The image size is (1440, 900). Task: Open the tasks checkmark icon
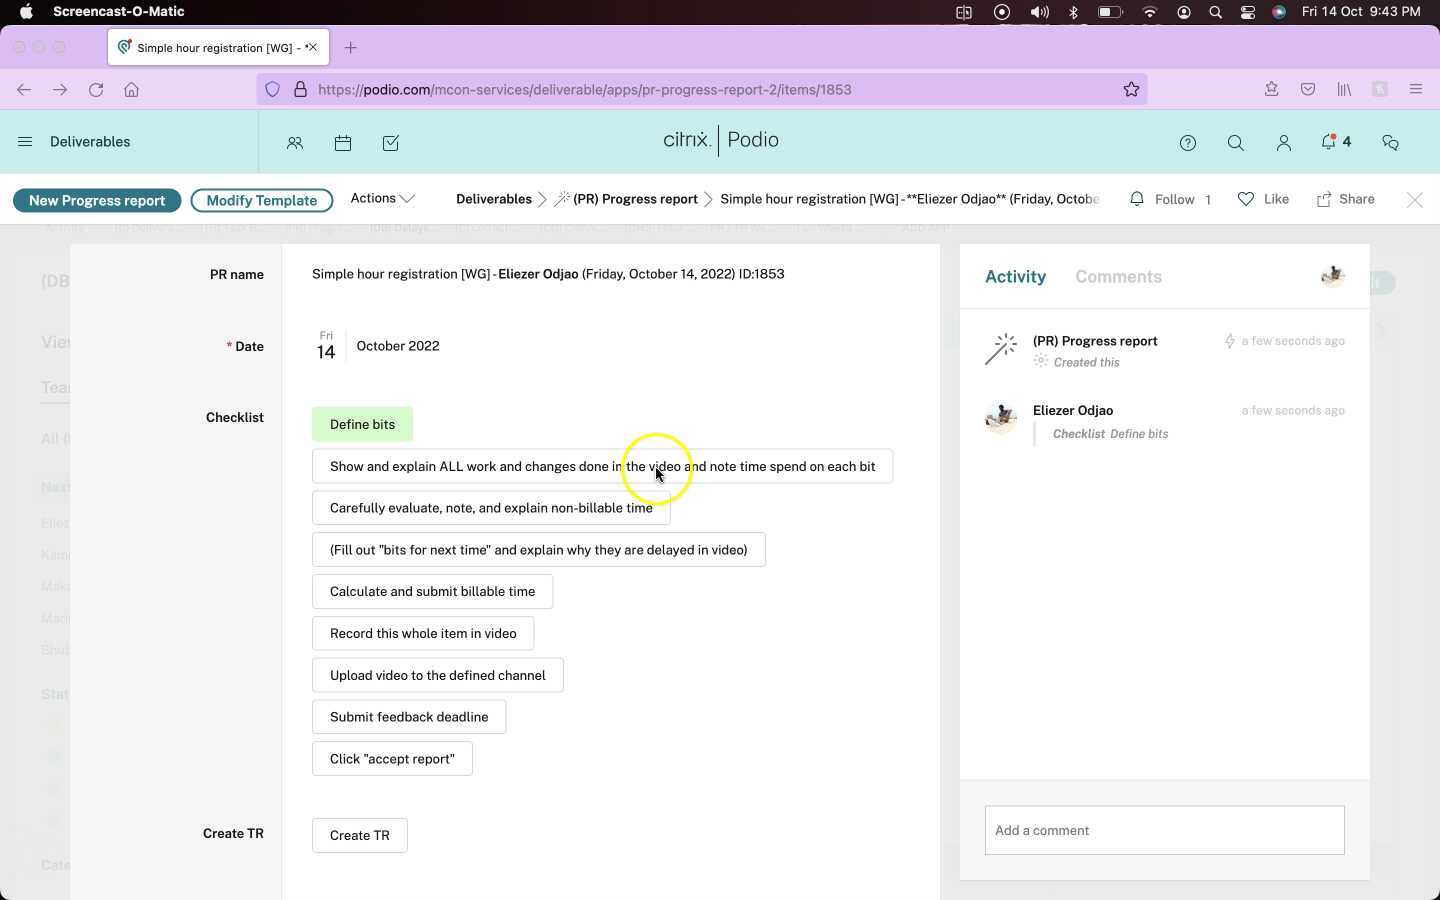pyautogui.click(x=390, y=142)
